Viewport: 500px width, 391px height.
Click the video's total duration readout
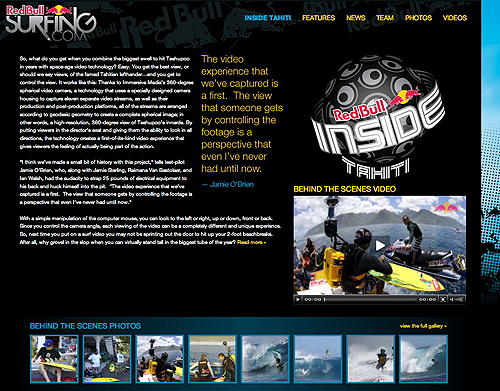428,299
